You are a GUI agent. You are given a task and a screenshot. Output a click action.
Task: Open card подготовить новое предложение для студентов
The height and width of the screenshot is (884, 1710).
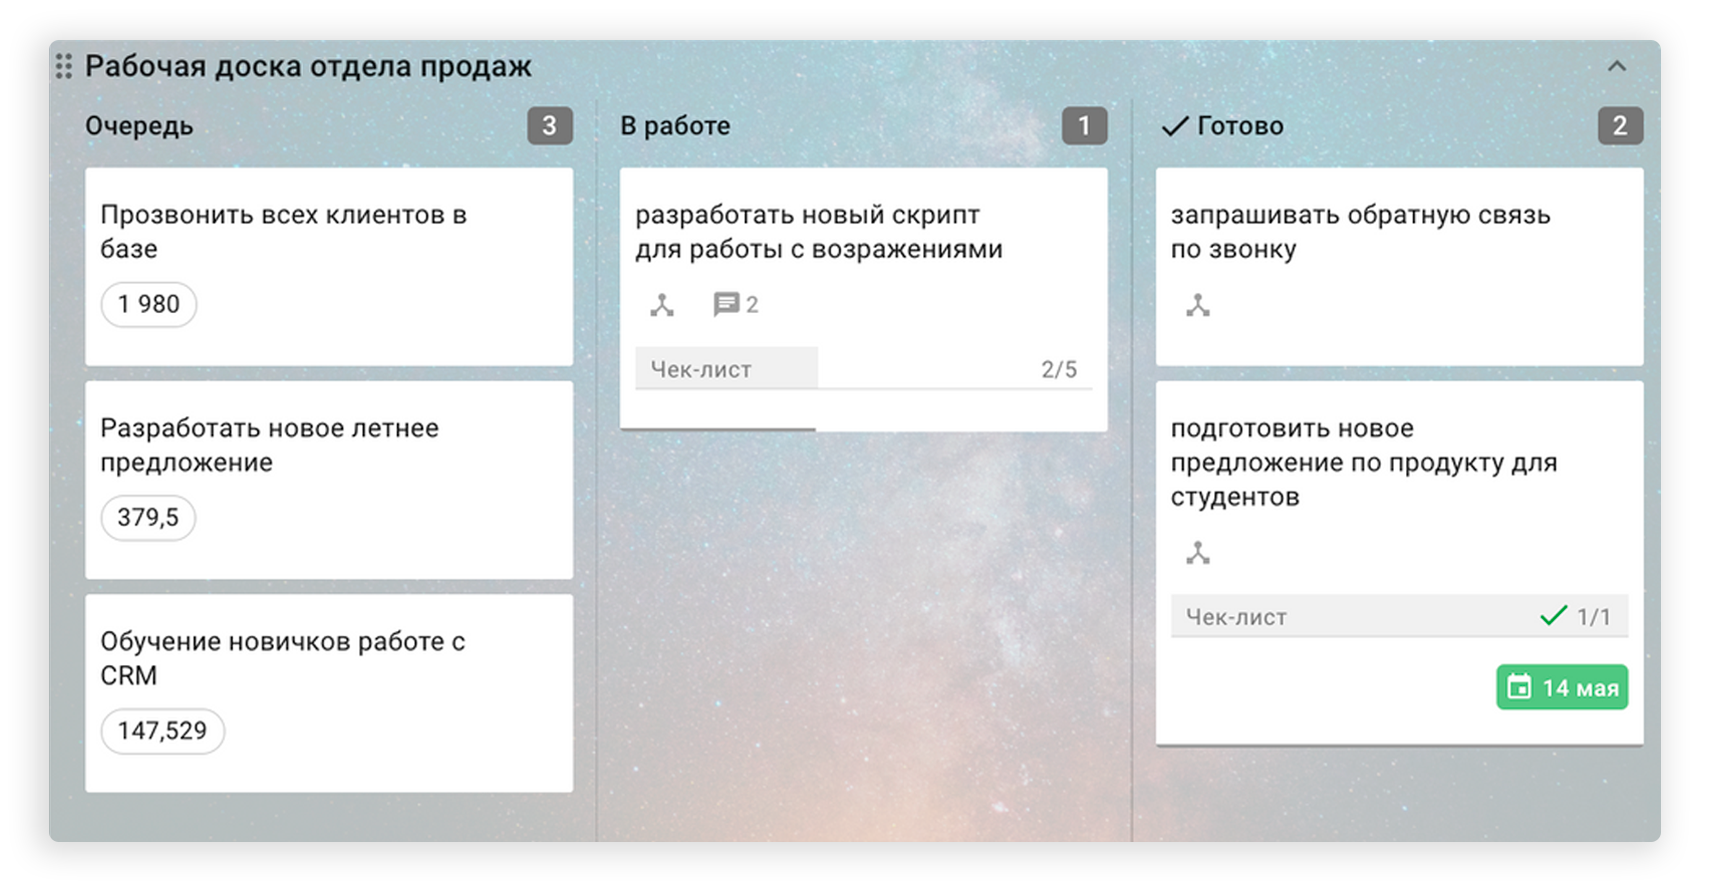tap(1399, 563)
